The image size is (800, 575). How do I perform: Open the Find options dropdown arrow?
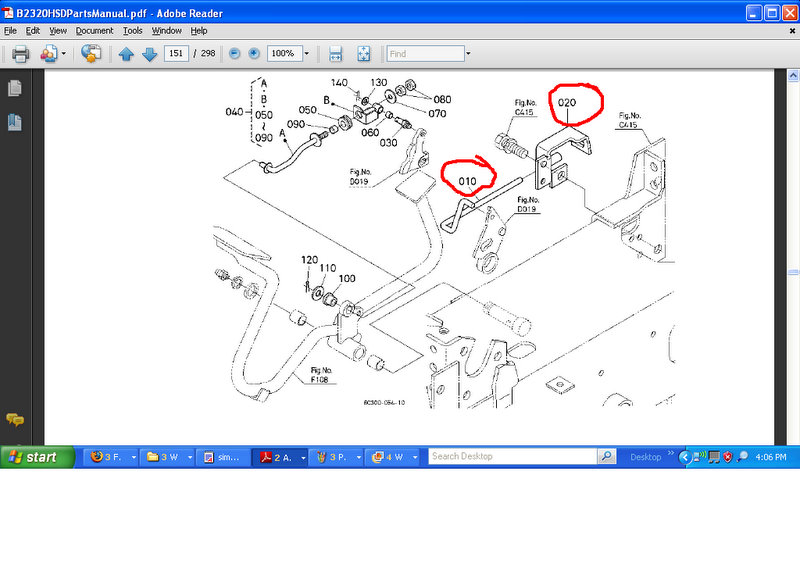(x=468, y=54)
